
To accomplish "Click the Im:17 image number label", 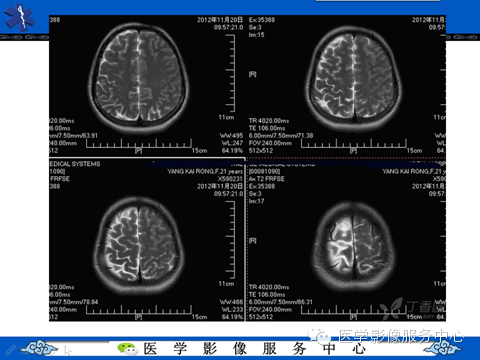I will [256, 201].
